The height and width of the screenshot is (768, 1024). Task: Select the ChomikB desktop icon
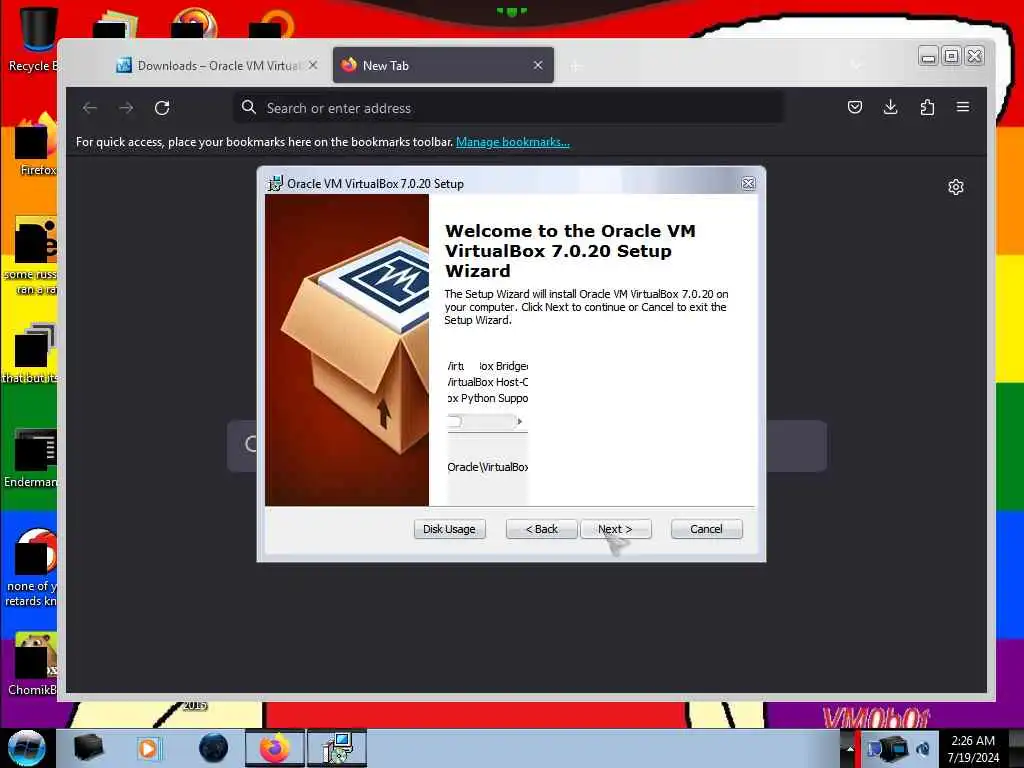point(33,664)
